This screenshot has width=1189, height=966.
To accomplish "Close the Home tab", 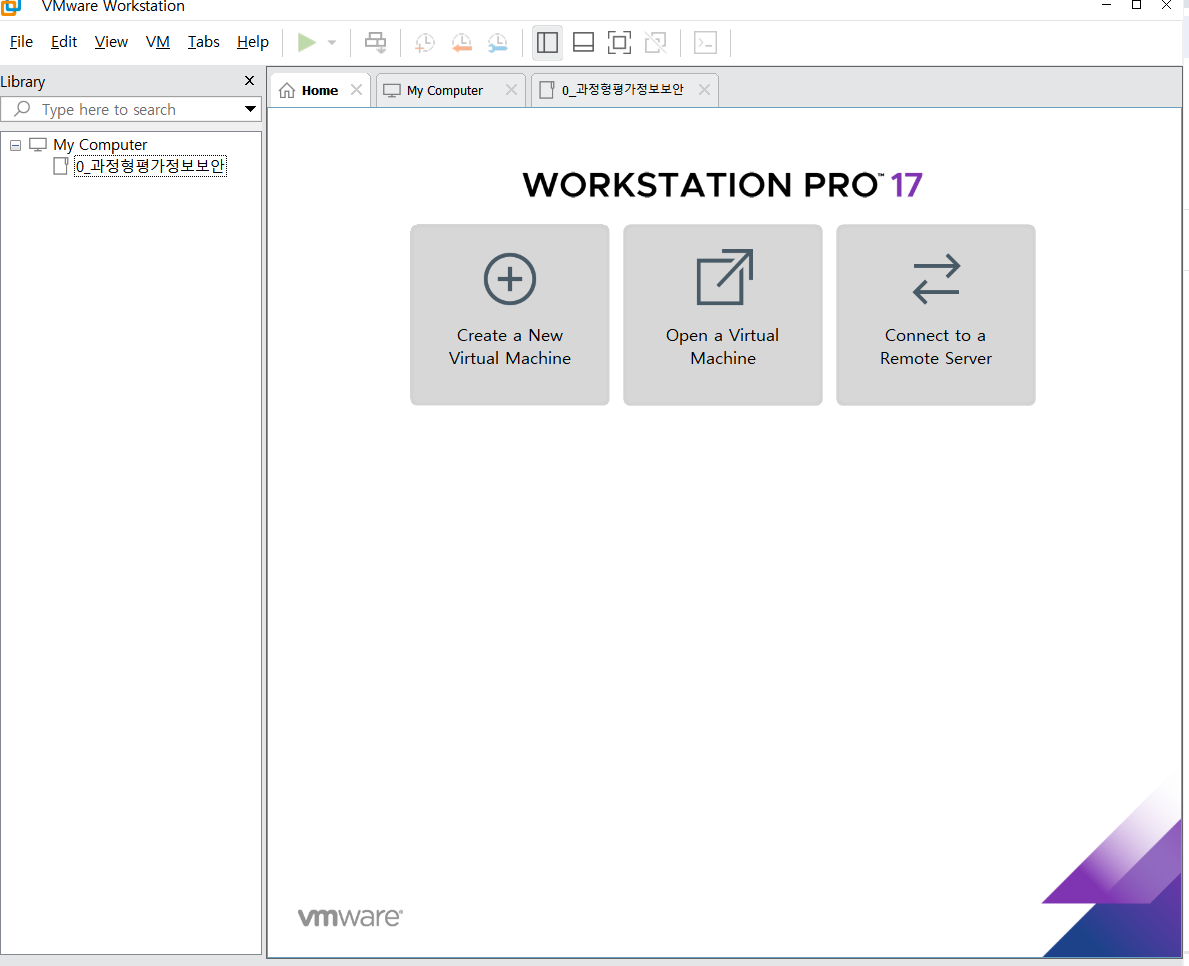I will (x=356, y=90).
